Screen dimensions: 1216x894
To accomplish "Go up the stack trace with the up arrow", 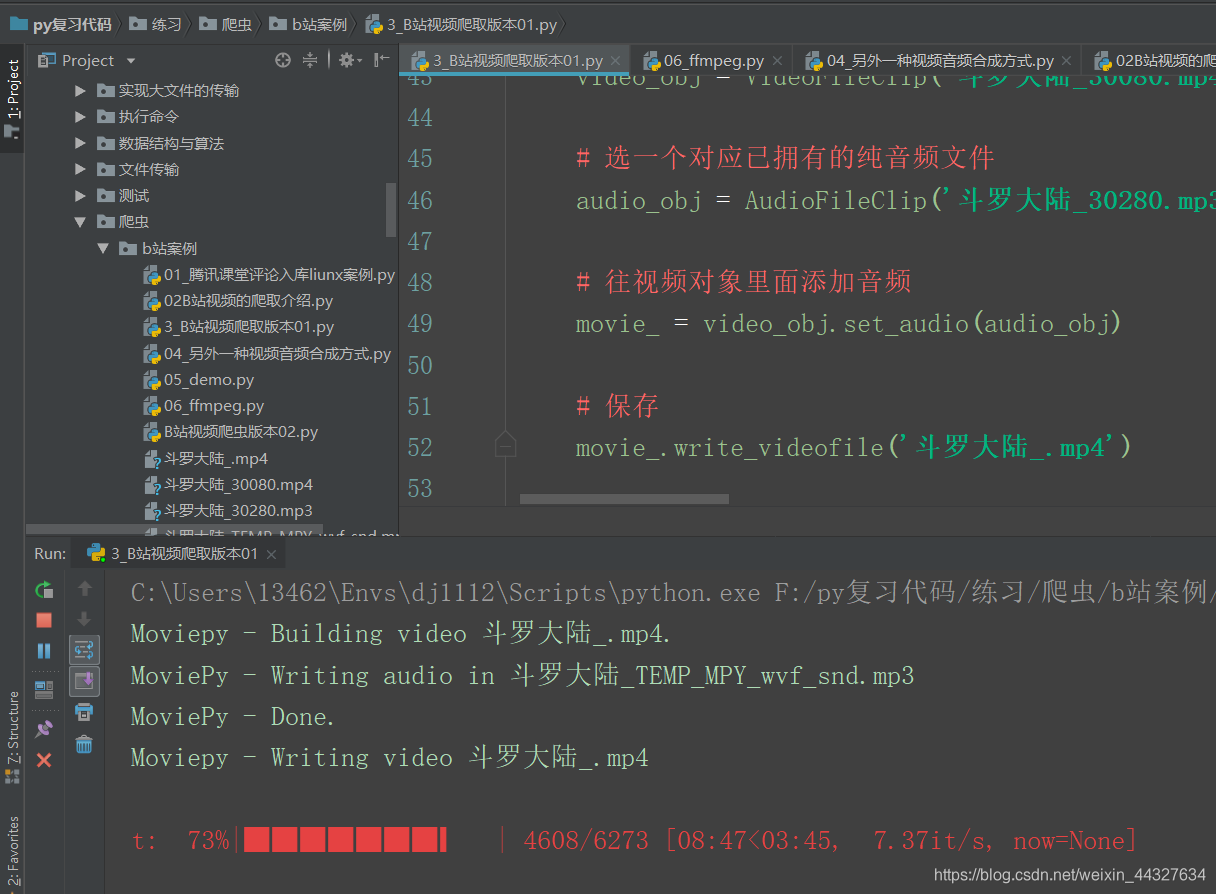I will (84, 589).
